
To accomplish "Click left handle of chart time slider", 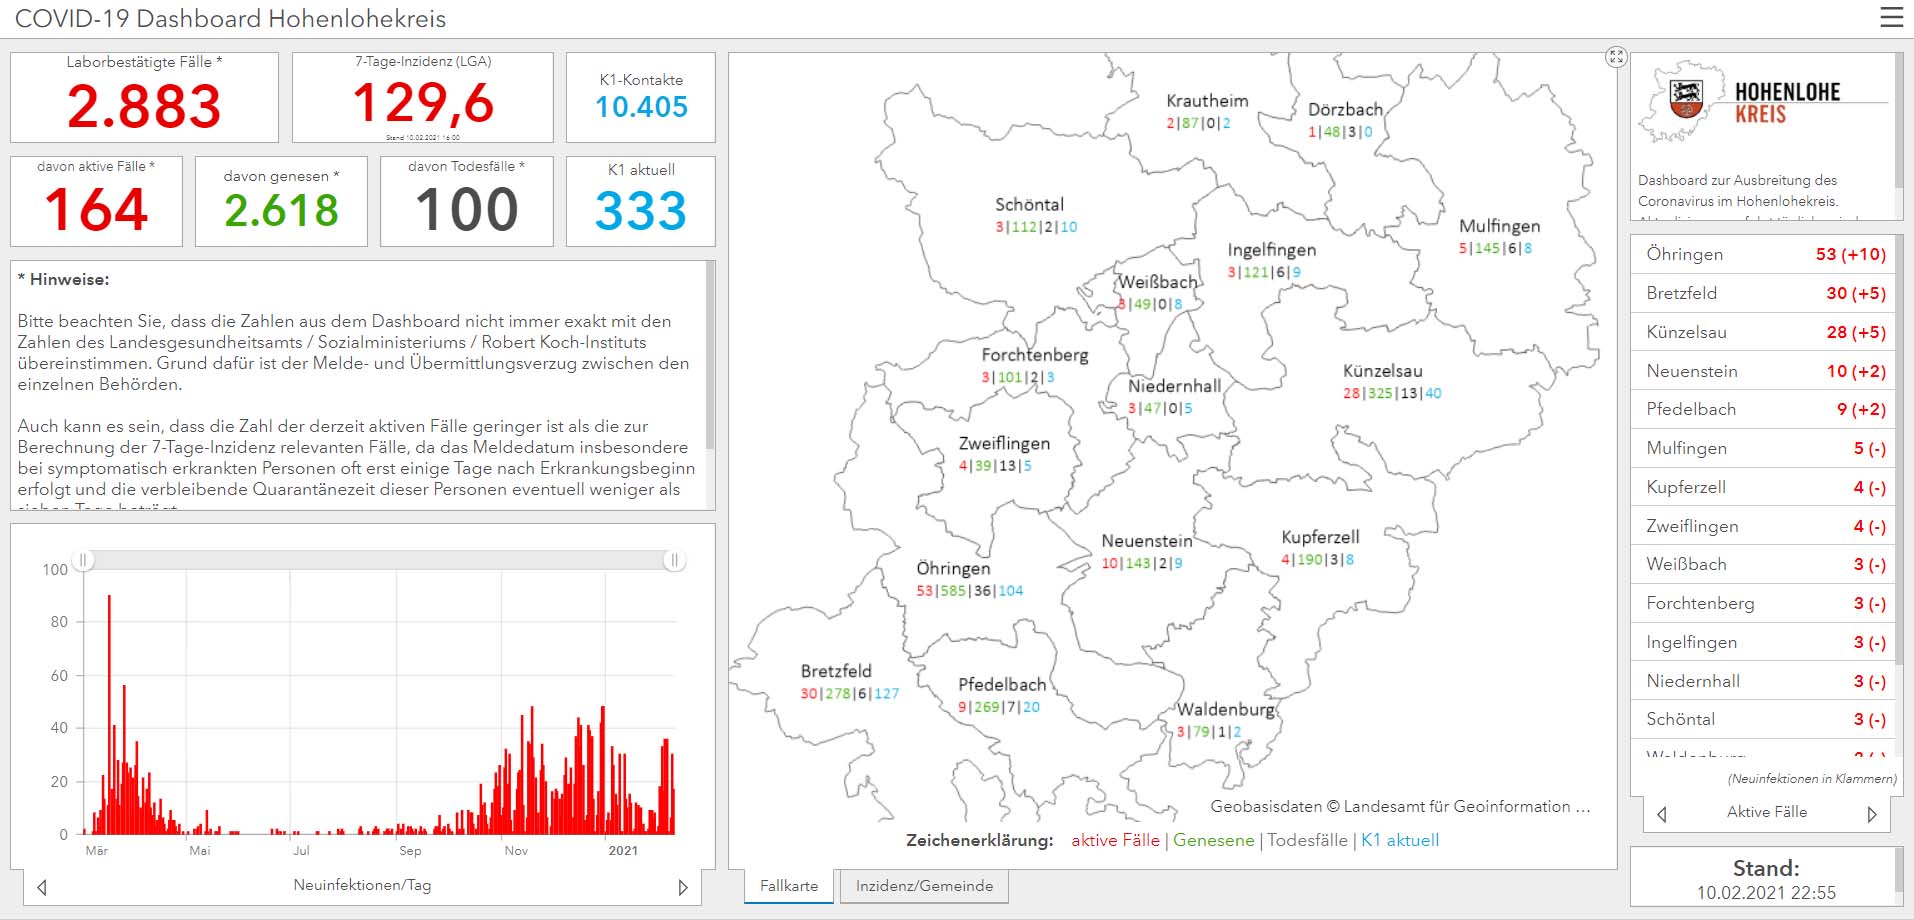I will coord(84,560).
